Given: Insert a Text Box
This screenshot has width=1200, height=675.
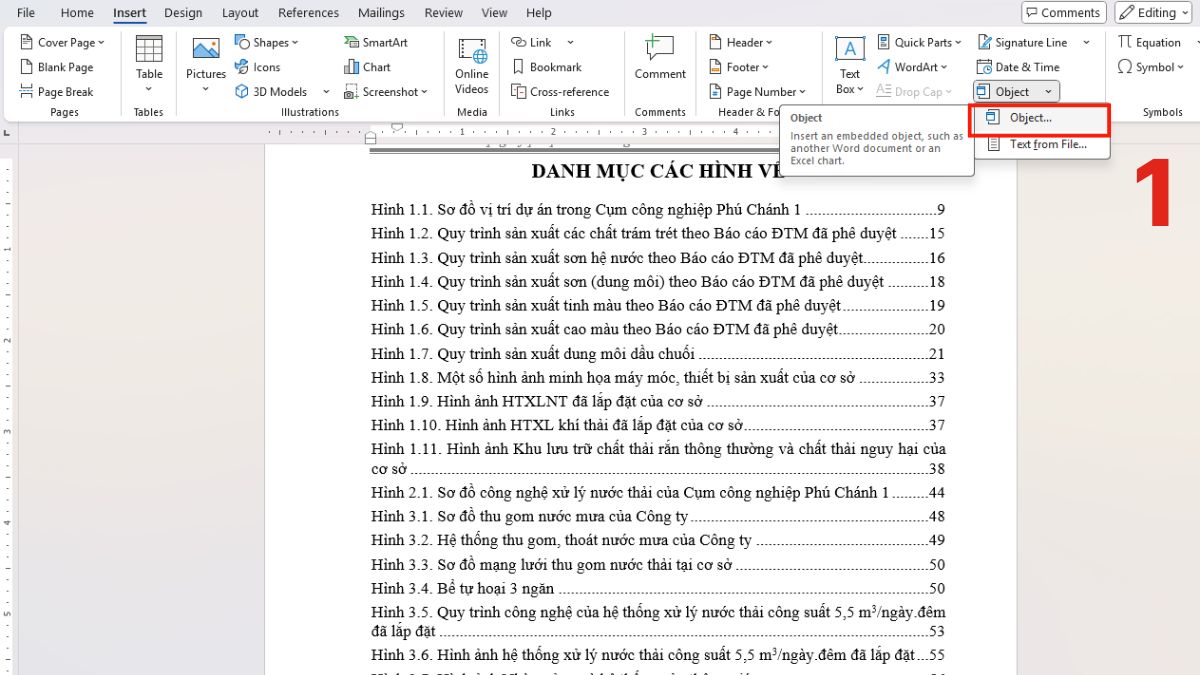Looking at the screenshot, I should [x=849, y=65].
